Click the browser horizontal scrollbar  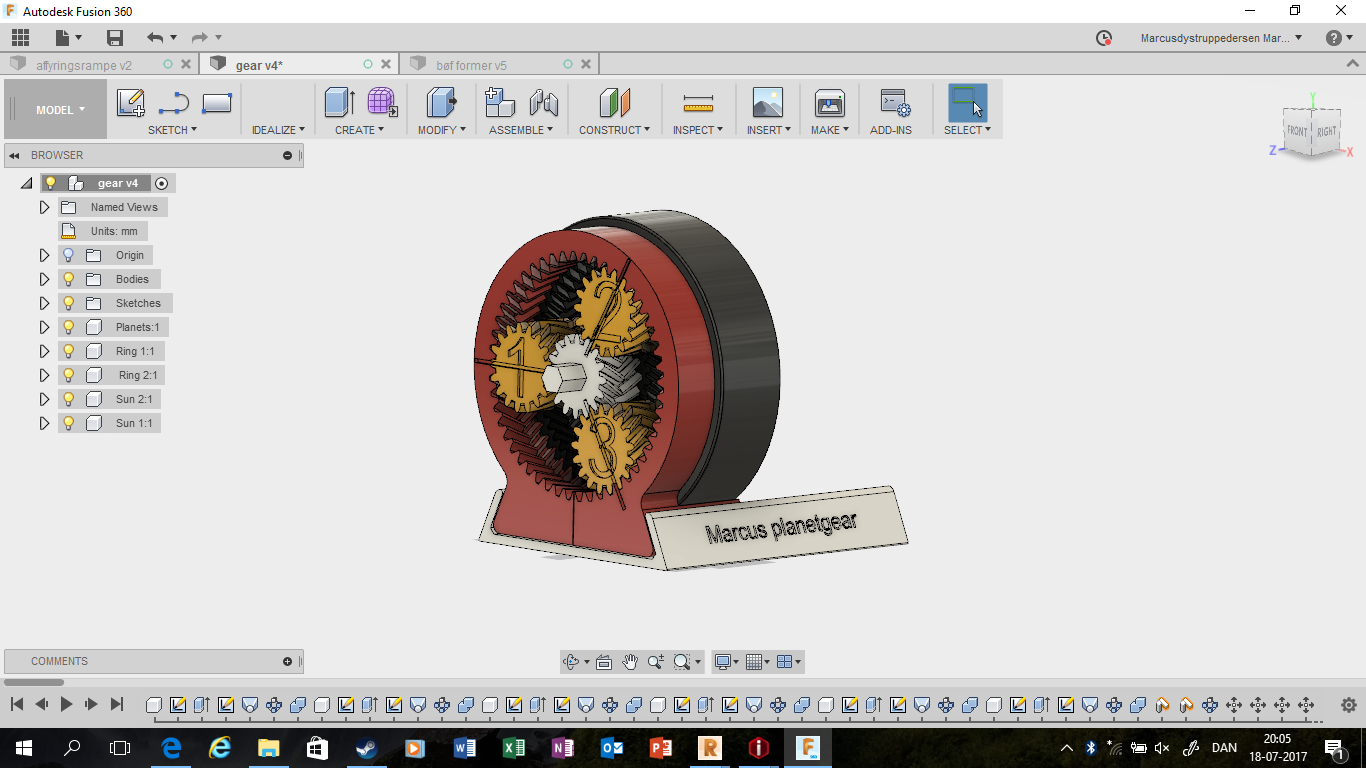pos(36,683)
